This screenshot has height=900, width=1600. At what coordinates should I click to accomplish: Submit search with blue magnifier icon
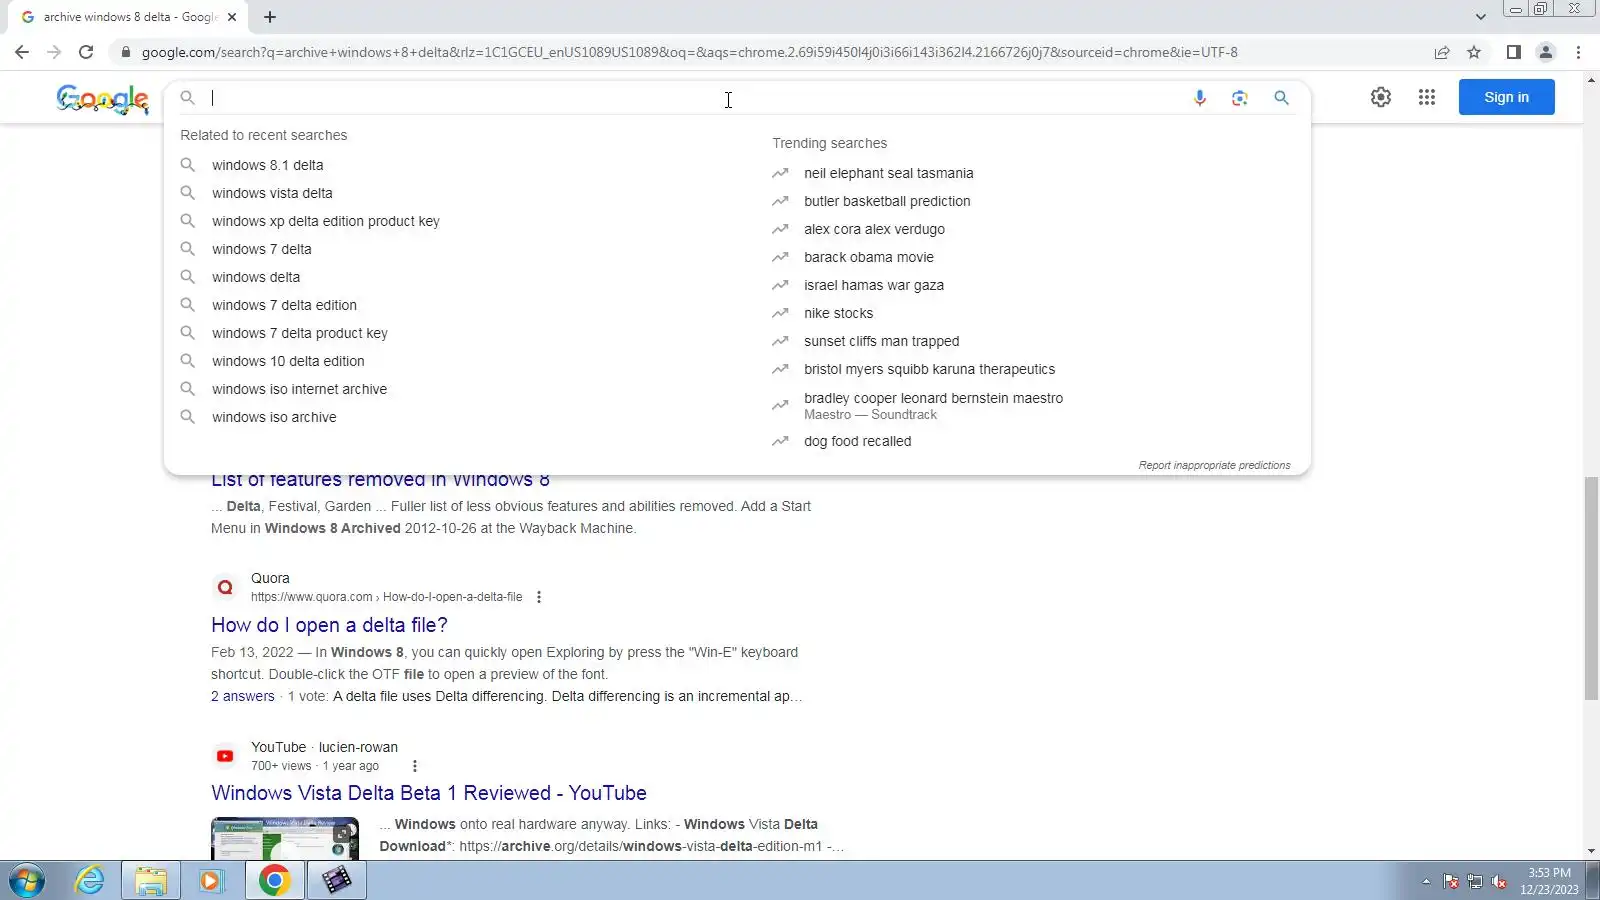pos(1281,98)
